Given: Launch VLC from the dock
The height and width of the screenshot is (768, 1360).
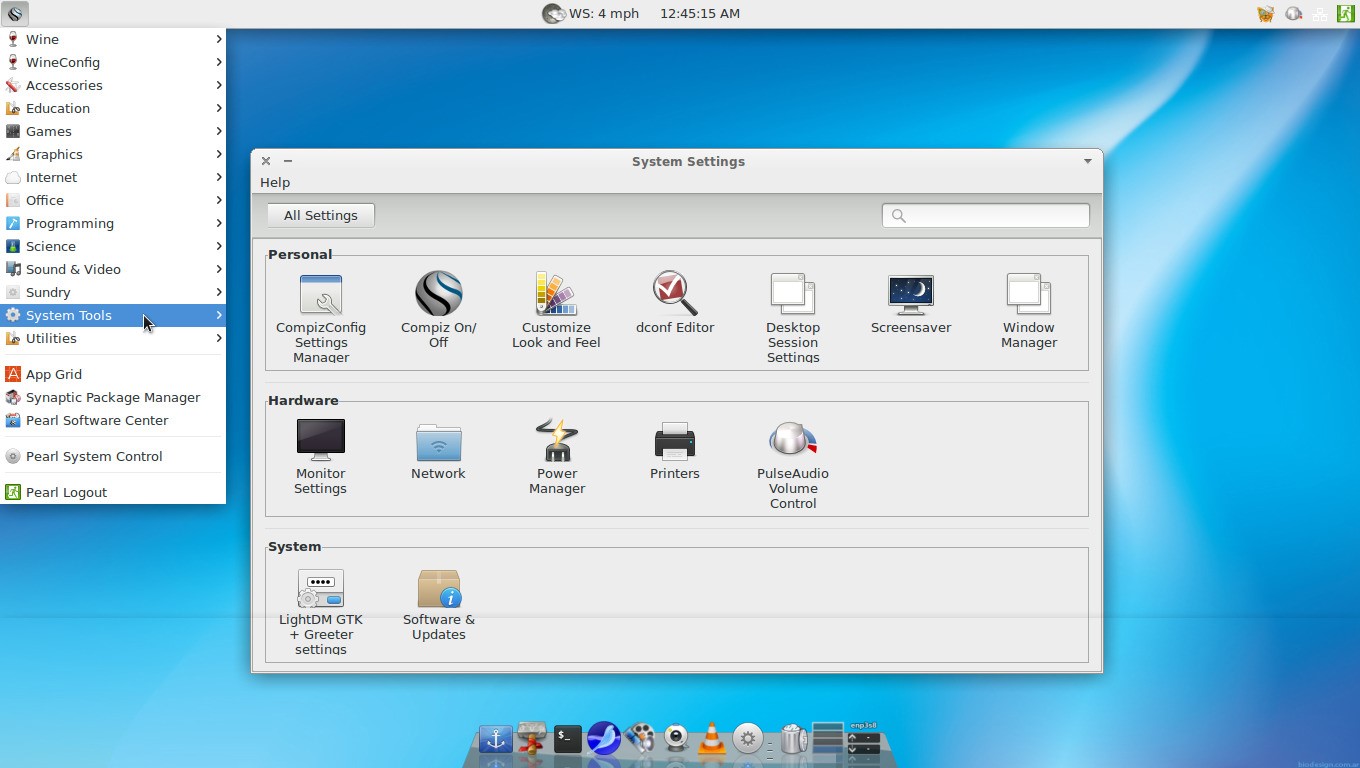Looking at the screenshot, I should (711, 740).
